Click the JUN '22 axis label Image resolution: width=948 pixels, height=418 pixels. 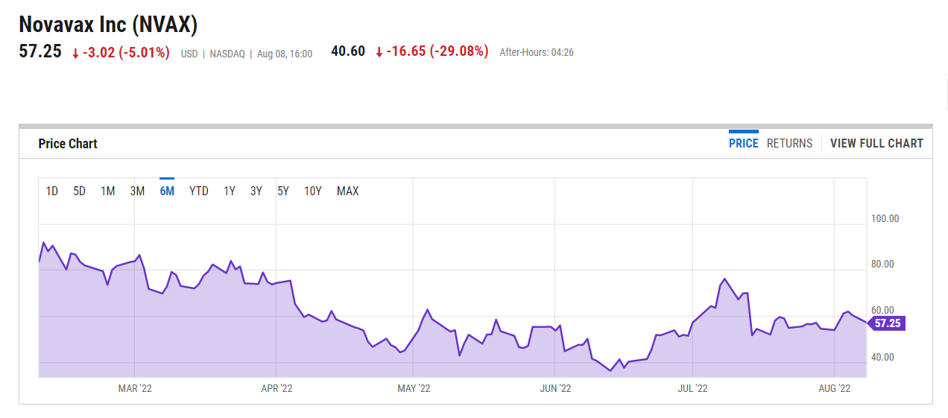tap(555, 388)
